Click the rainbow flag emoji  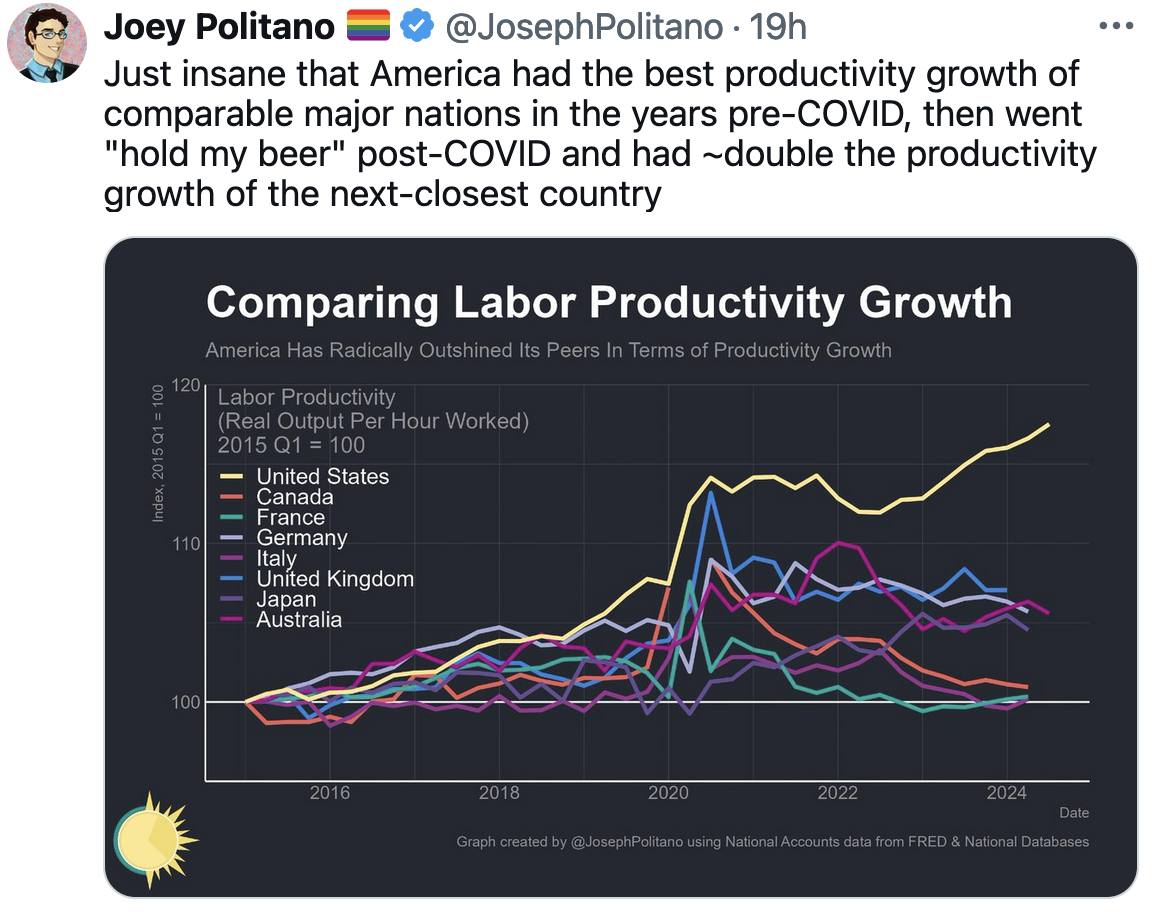tap(367, 28)
